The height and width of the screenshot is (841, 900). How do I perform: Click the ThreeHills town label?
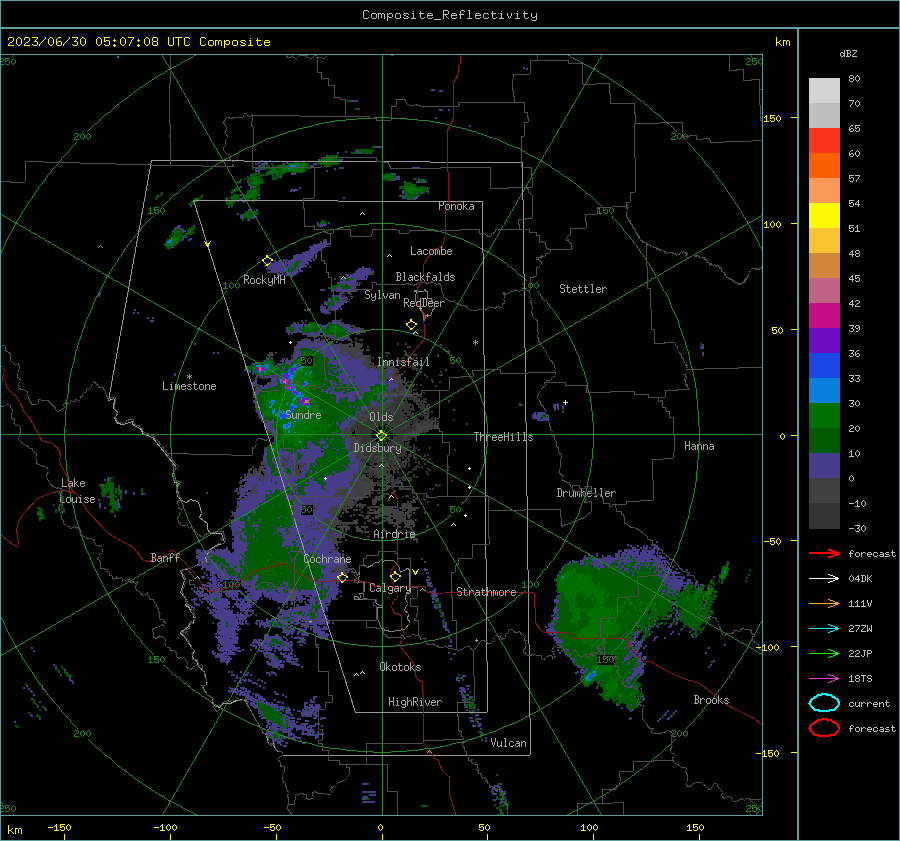pos(503,437)
